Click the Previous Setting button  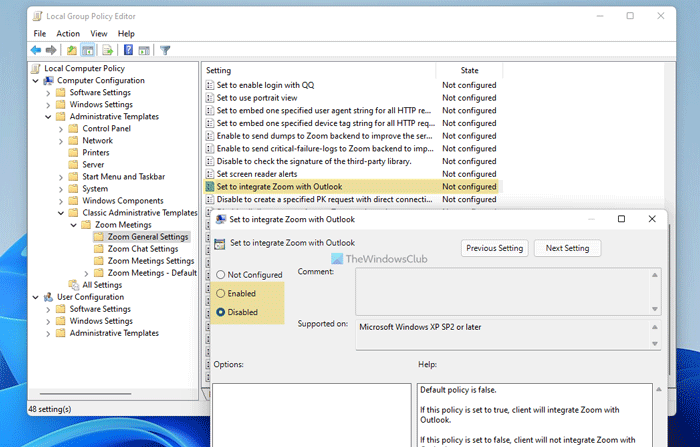pyautogui.click(x=495, y=248)
